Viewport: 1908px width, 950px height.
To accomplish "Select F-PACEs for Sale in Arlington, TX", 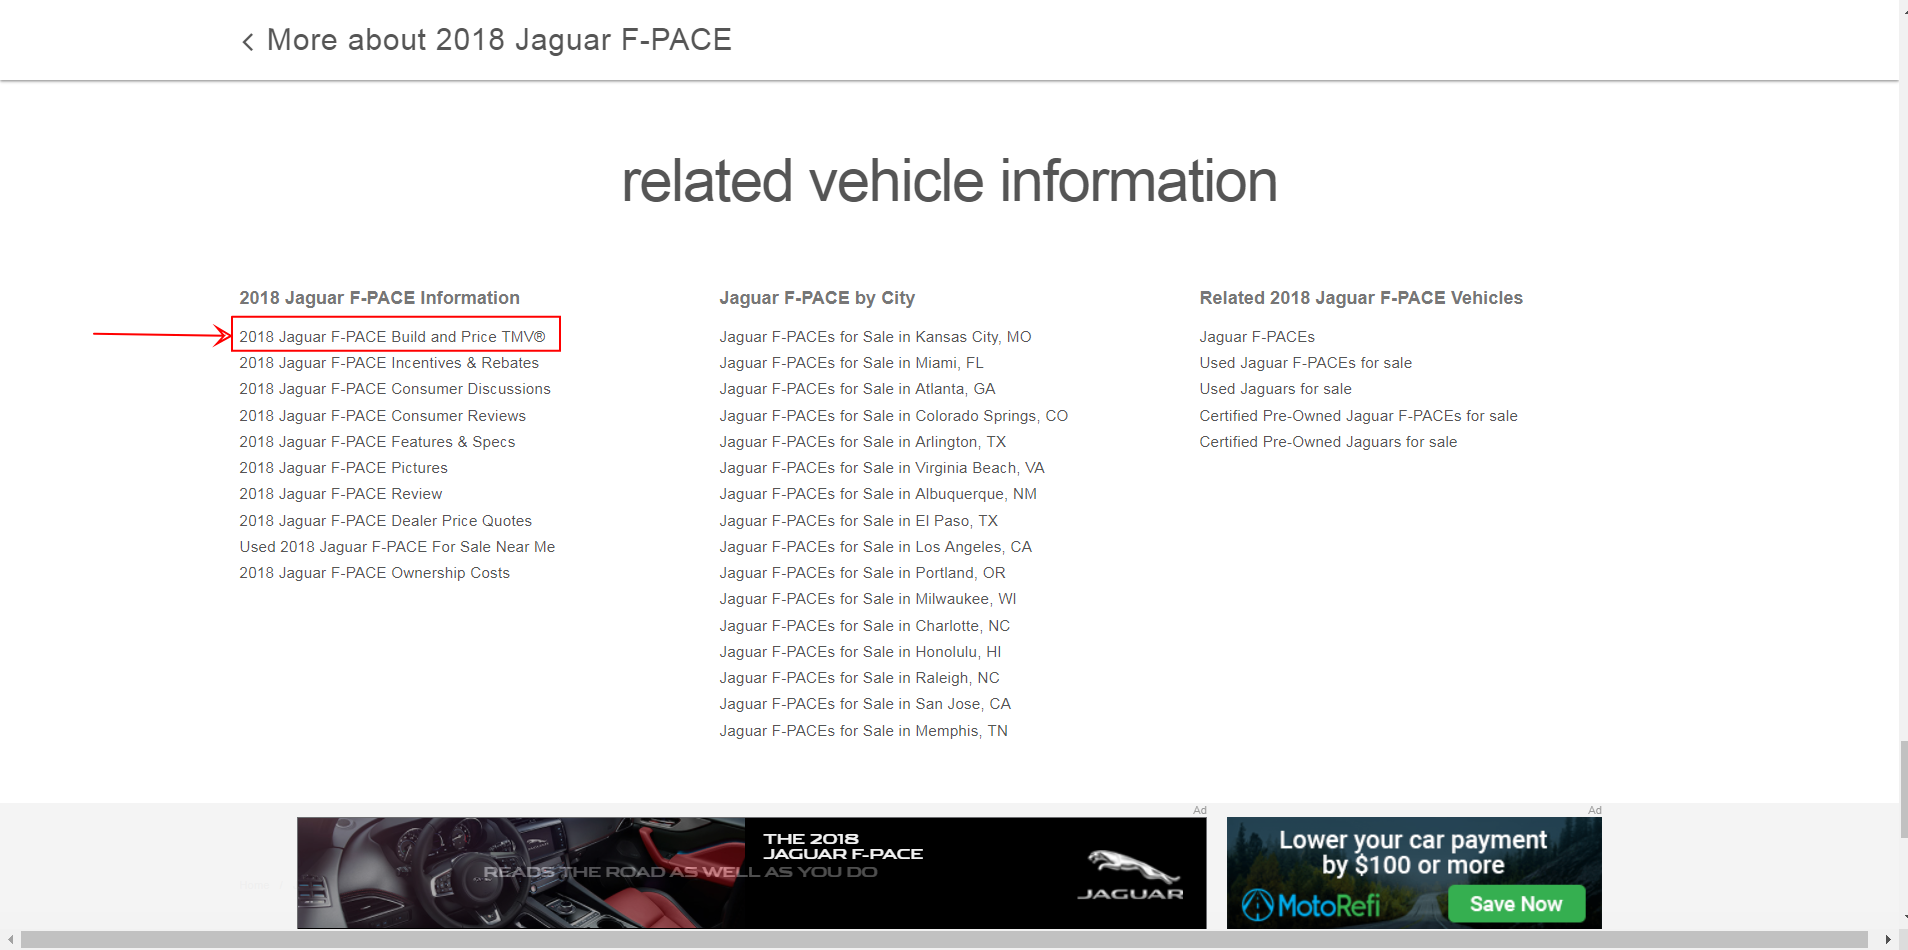I will [862, 442].
